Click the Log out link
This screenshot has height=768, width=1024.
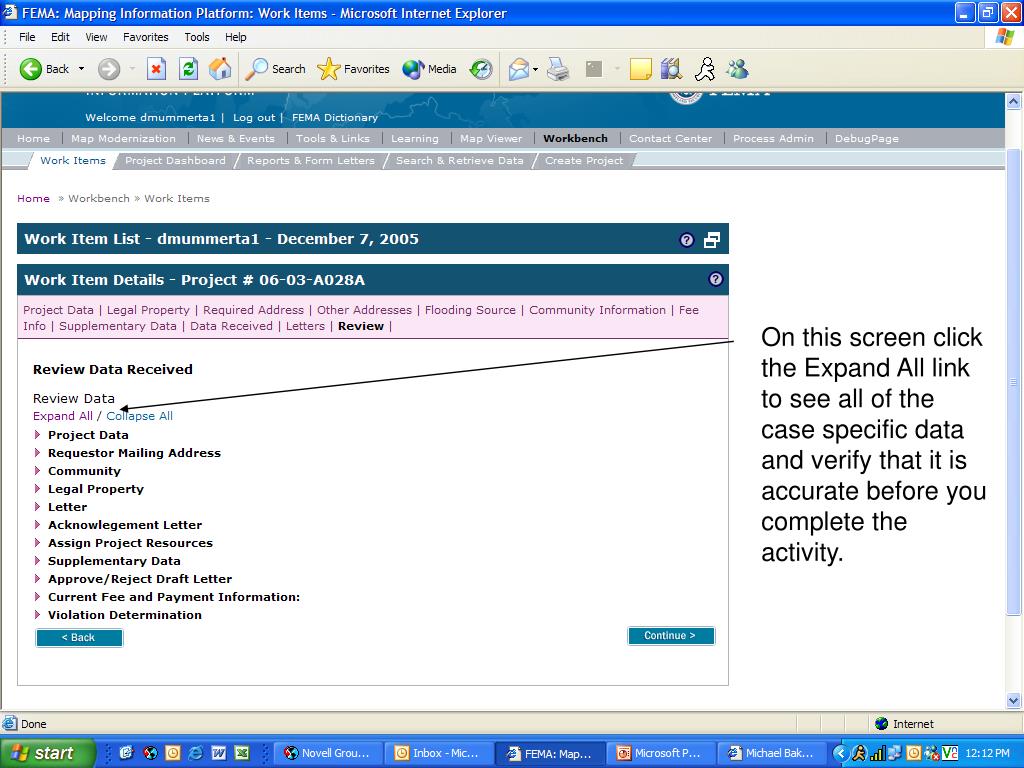(254, 118)
